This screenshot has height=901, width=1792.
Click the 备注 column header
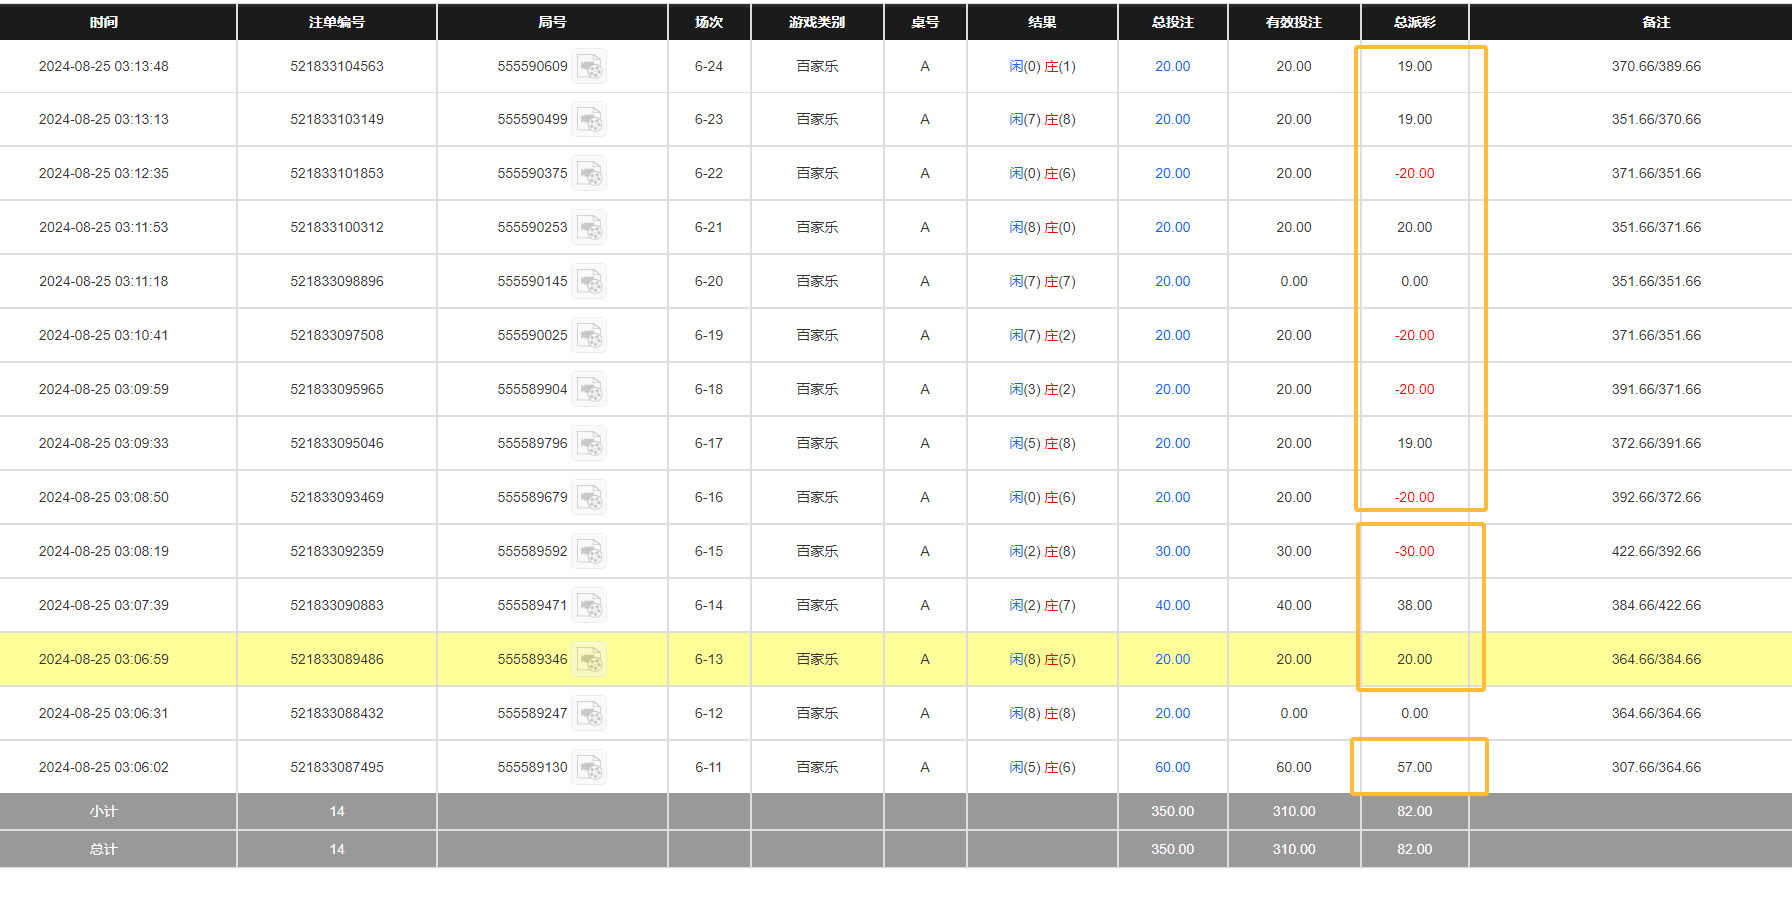point(1656,22)
